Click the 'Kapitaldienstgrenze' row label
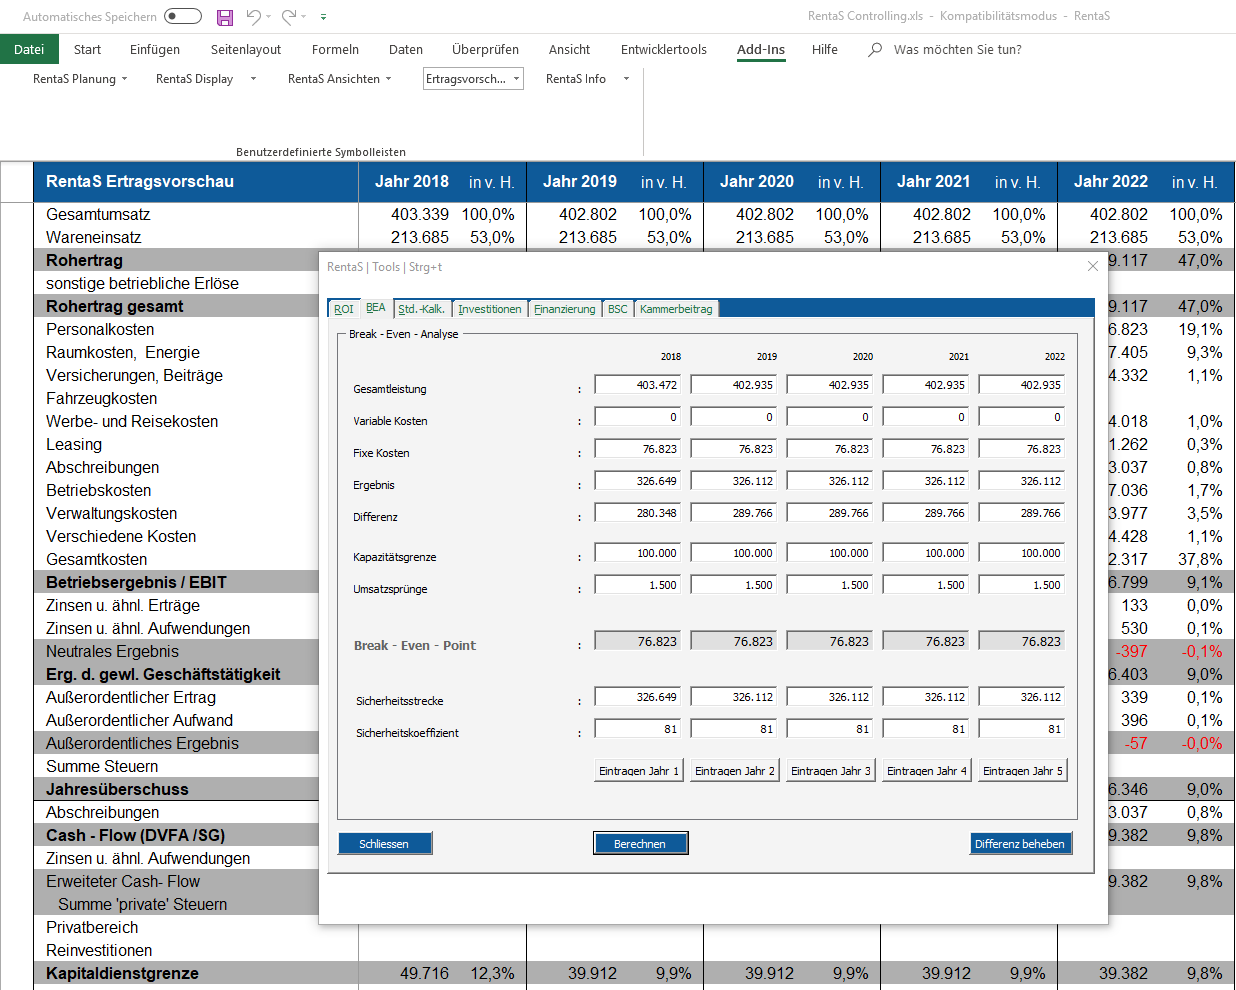 pos(122,973)
